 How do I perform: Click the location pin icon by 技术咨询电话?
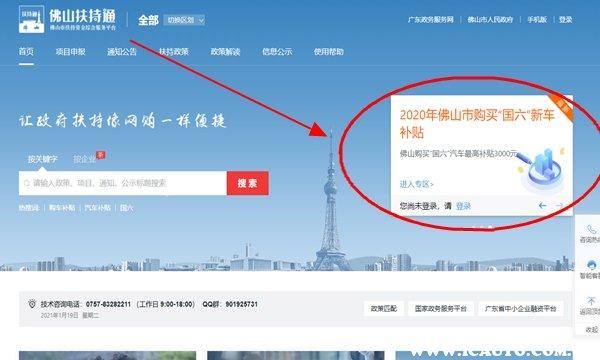tap(32, 304)
